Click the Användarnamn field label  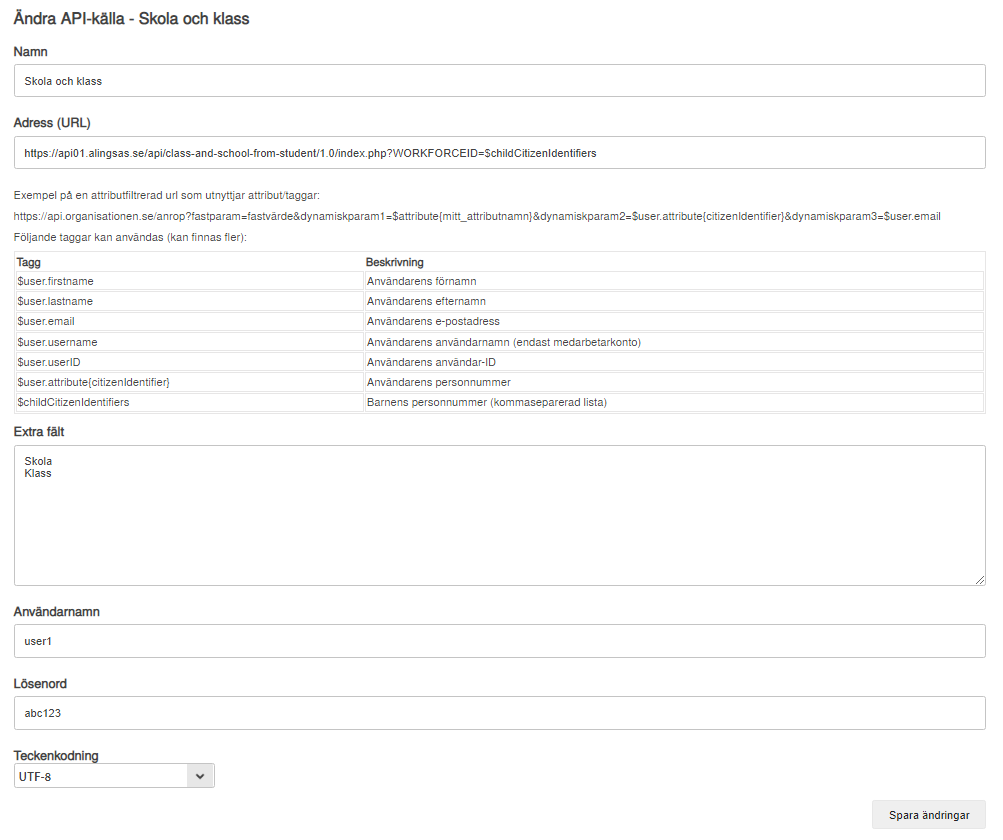coord(57,612)
